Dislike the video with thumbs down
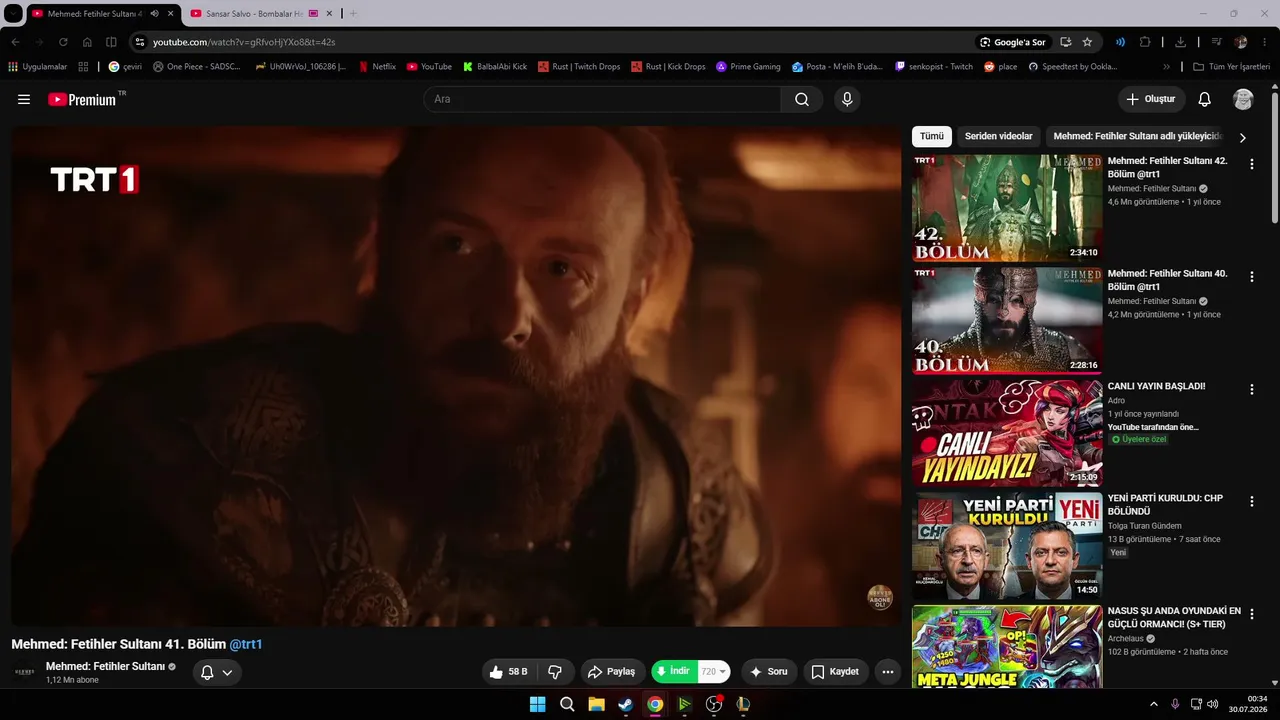The width and height of the screenshot is (1280, 720). [x=555, y=672]
